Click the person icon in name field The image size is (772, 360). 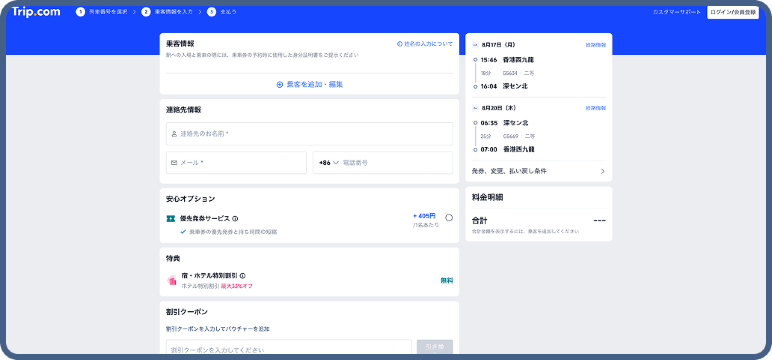point(174,133)
